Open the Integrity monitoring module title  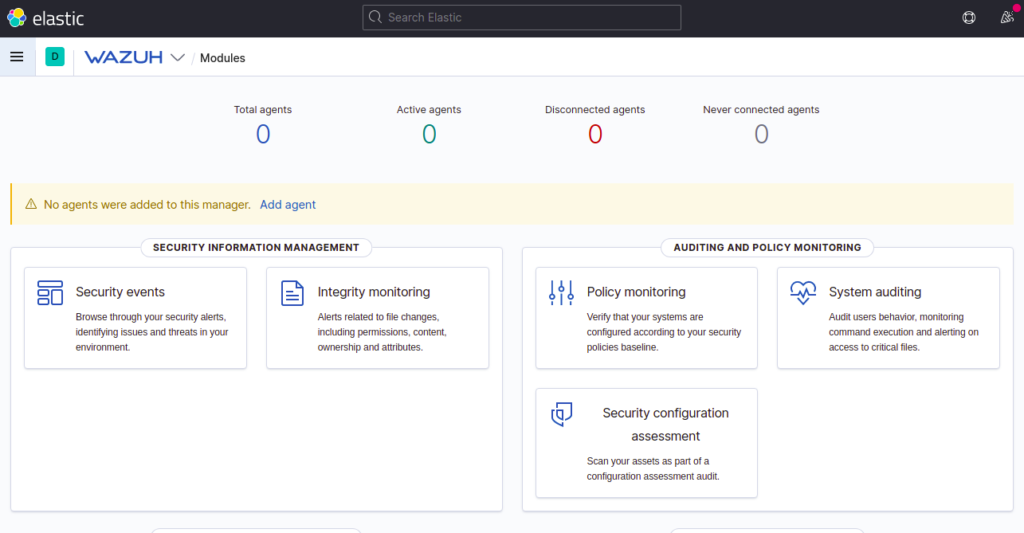(x=374, y=292)
